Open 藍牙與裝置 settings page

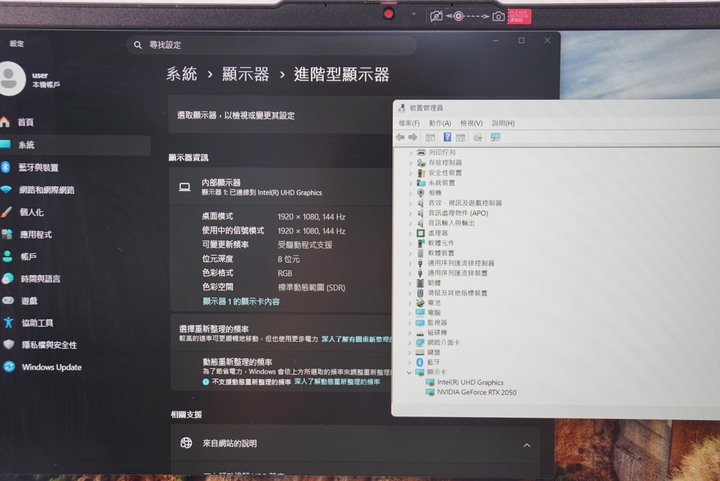[38, 168]
